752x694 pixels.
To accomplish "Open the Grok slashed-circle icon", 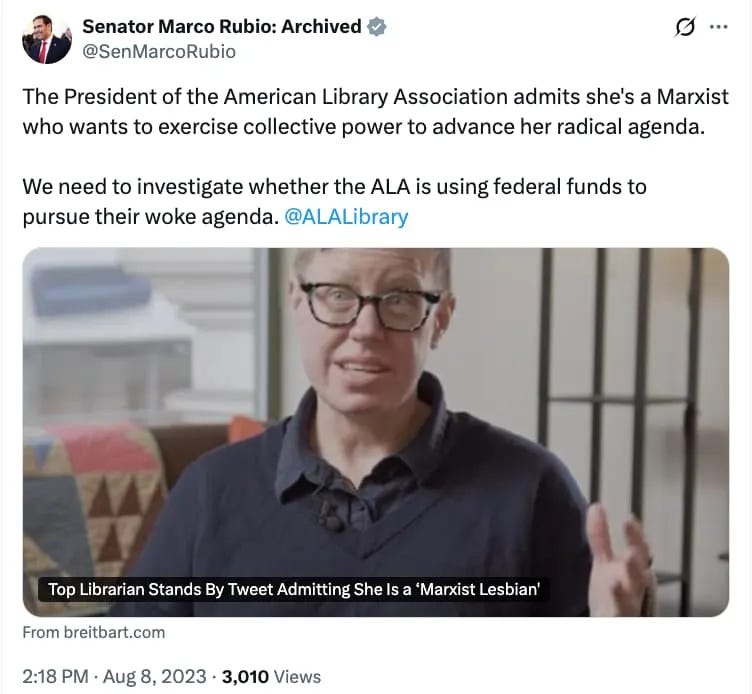I will point(684,26).
